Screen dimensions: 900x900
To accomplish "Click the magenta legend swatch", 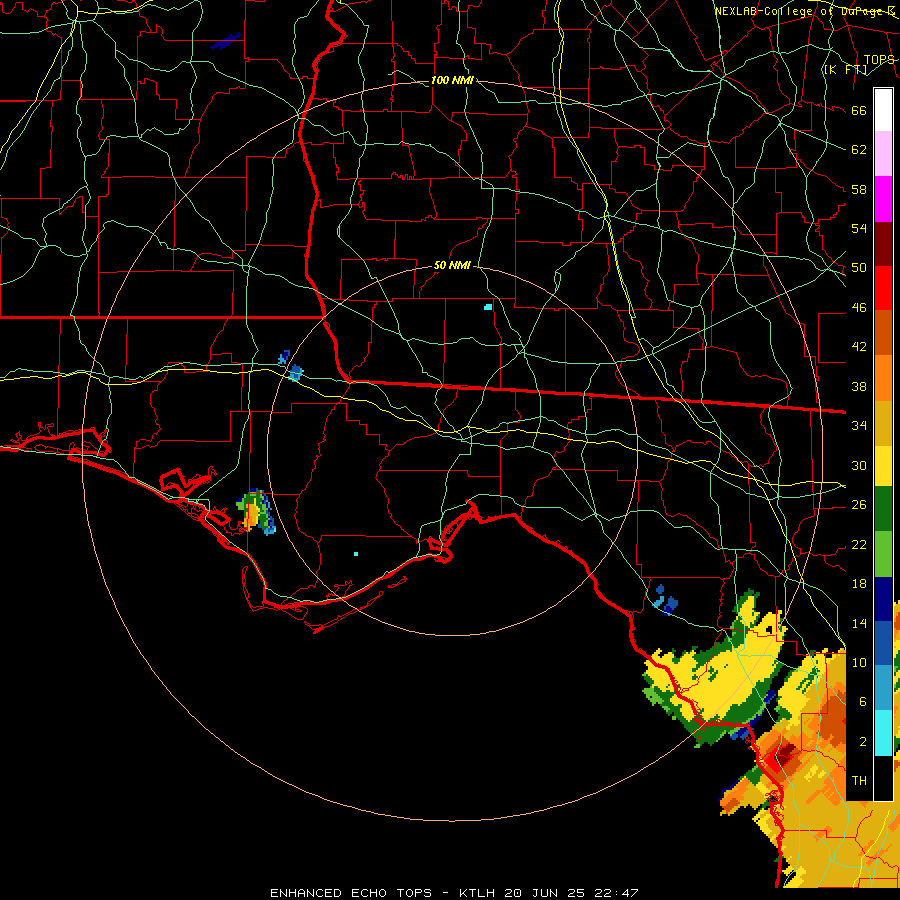I will pyautogui.click(x=883, y=199).
